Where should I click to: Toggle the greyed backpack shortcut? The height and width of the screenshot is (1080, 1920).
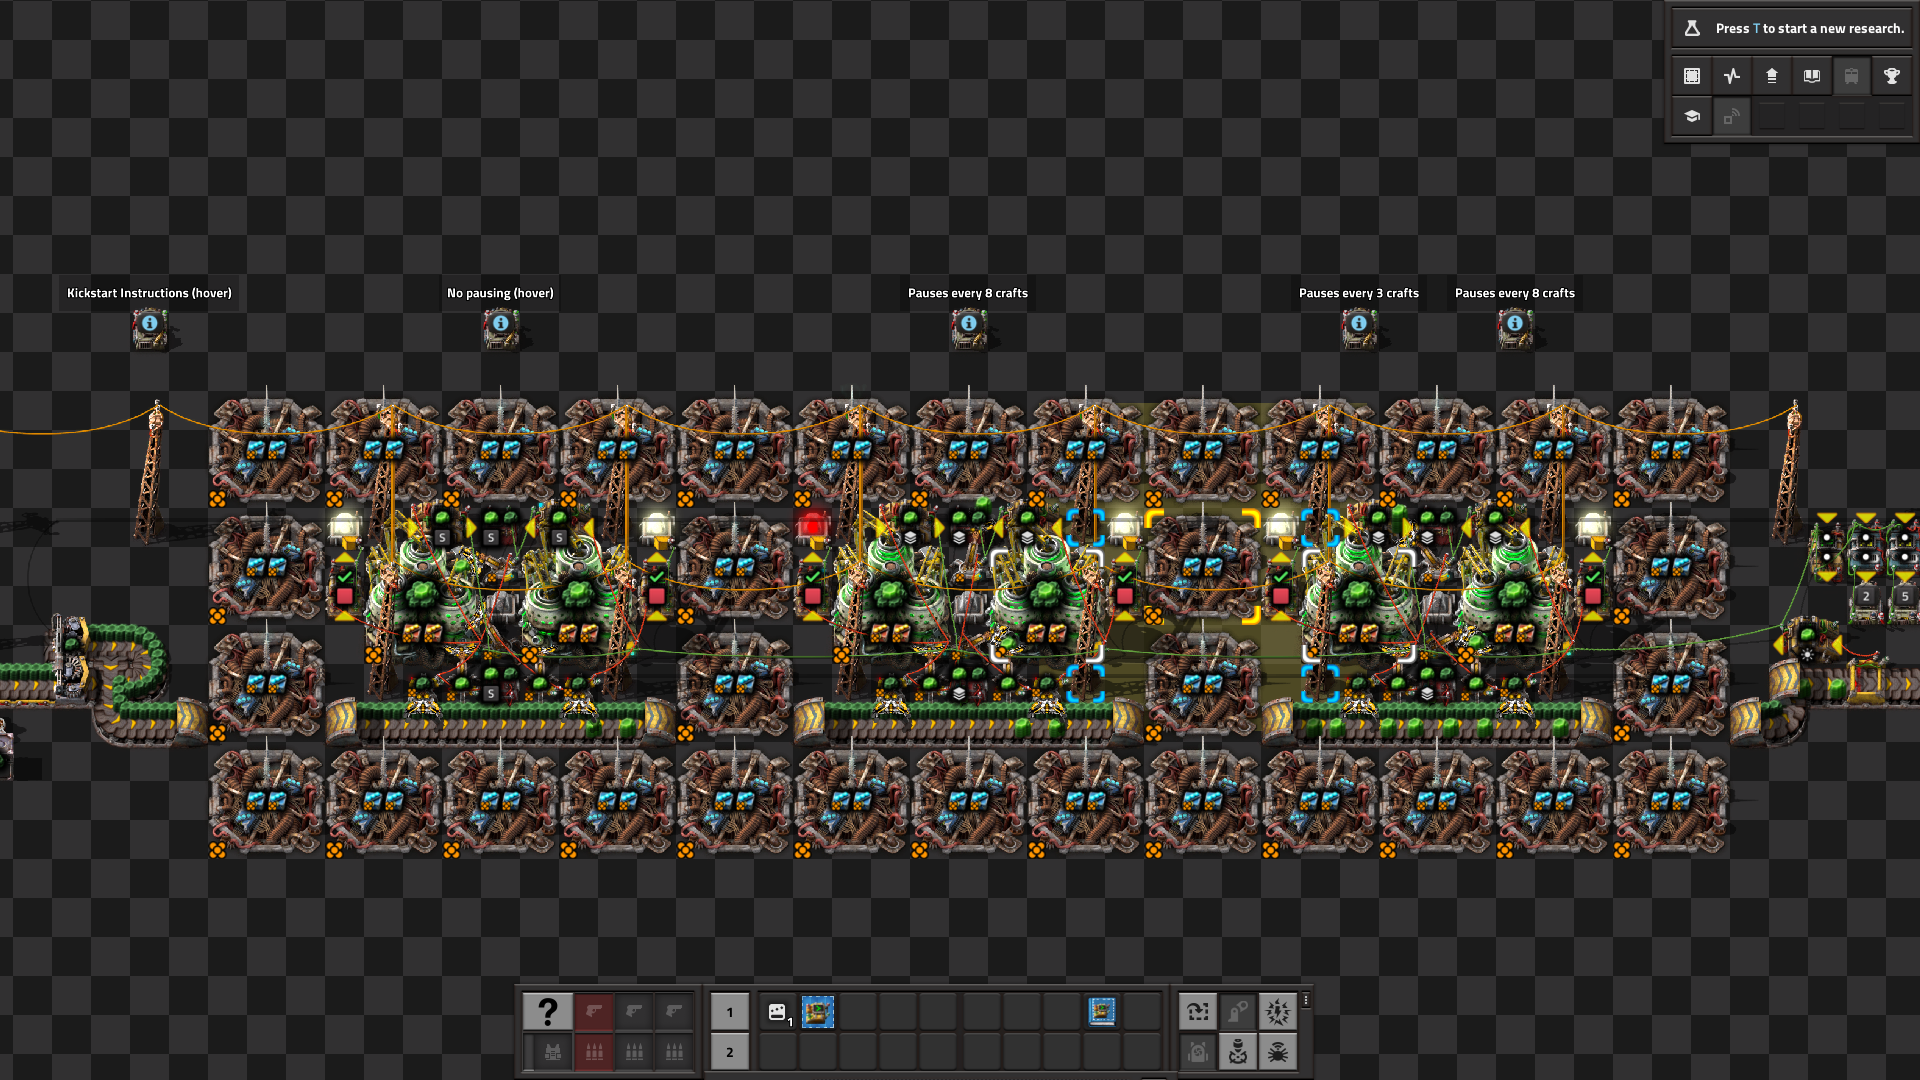pos(1198,1052)
